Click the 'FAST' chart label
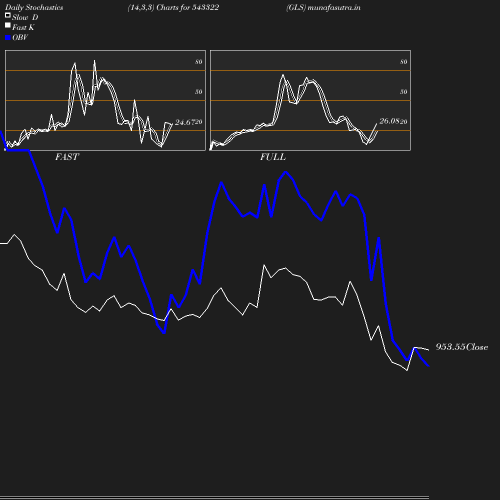 click(x=67, y=157)
